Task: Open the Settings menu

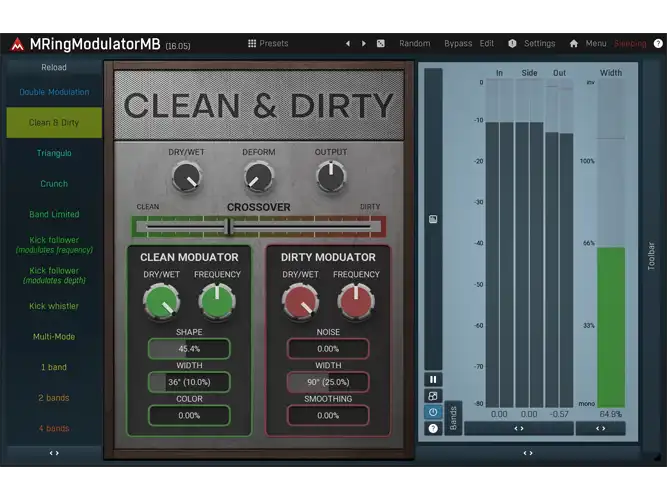Action: pos(539,43)
